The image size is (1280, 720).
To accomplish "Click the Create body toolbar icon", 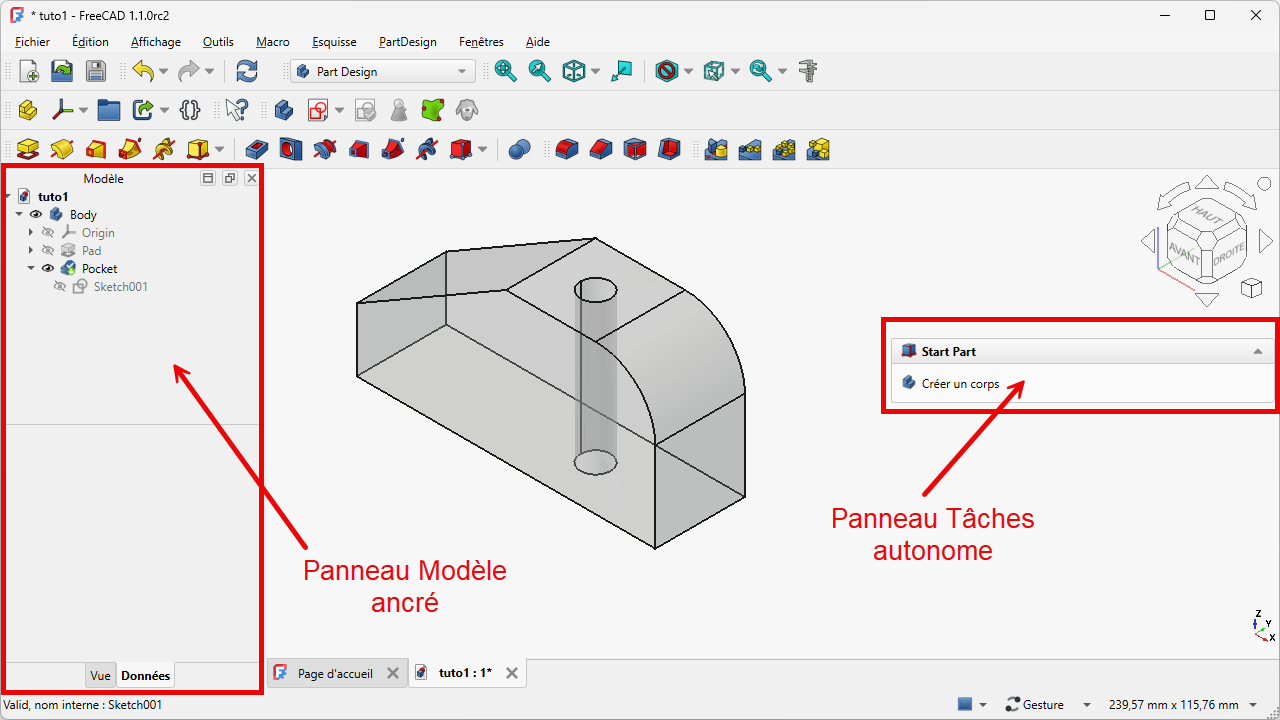I will click(x=283, y=110).
